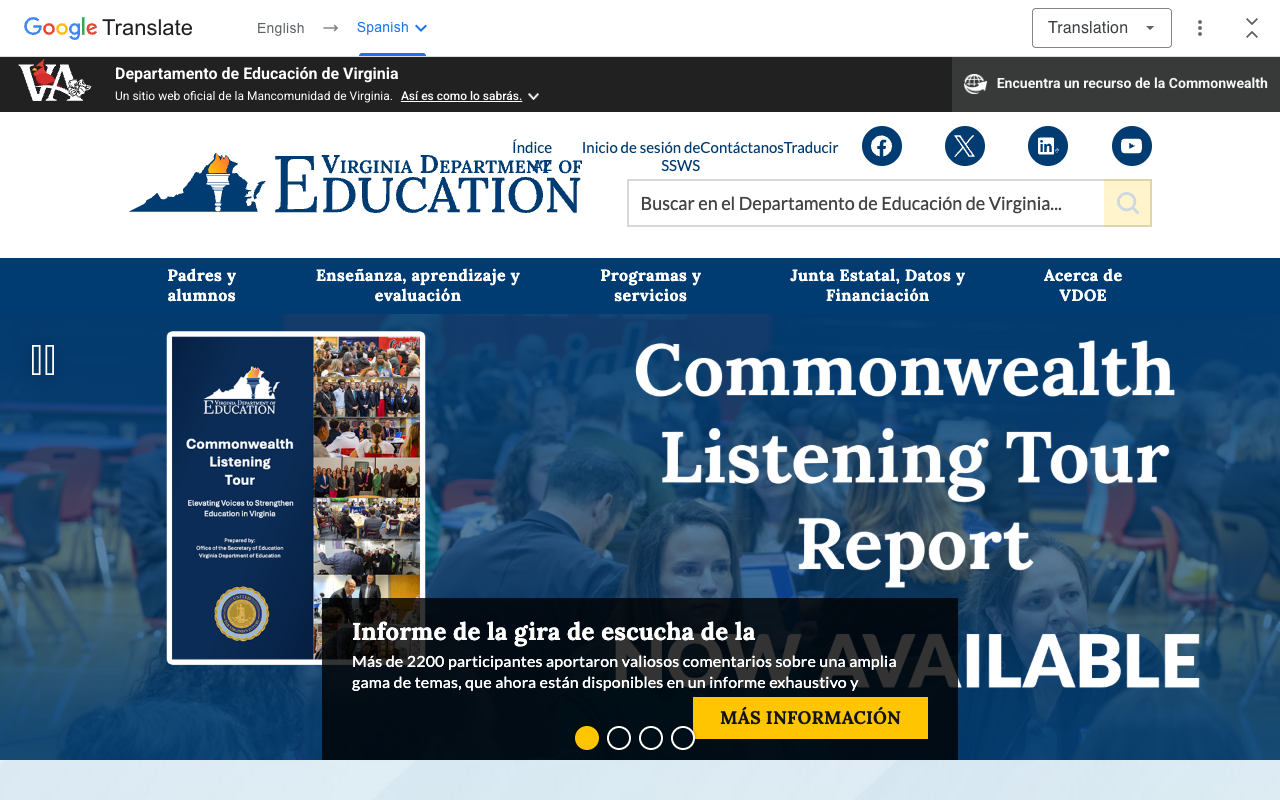Screen dimensions: 1280x800
Task: Click the search magnifier button
Action: click(1128, 203)
